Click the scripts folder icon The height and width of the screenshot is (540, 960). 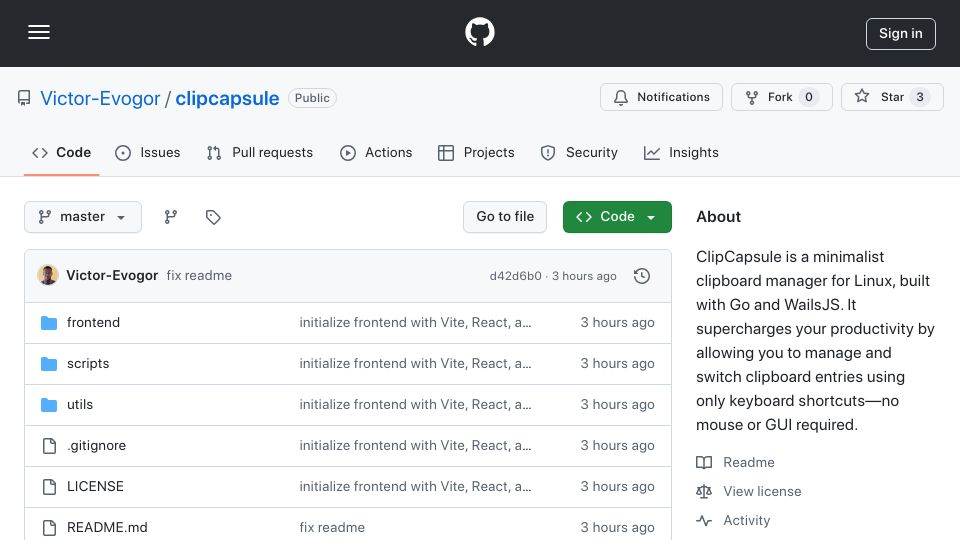49,364
